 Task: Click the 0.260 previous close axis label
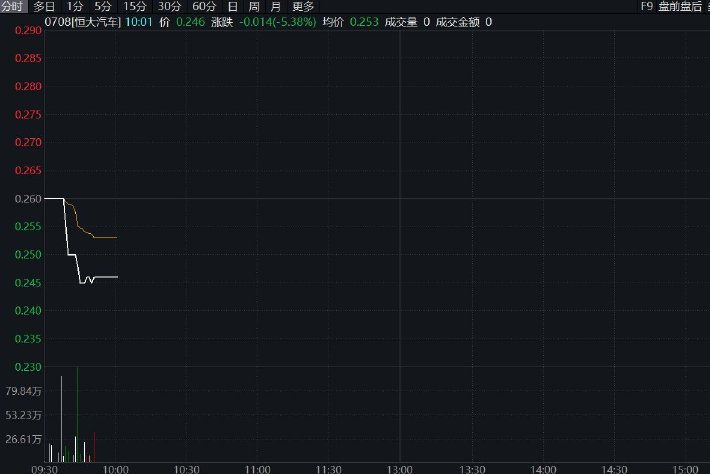point(28,199)
